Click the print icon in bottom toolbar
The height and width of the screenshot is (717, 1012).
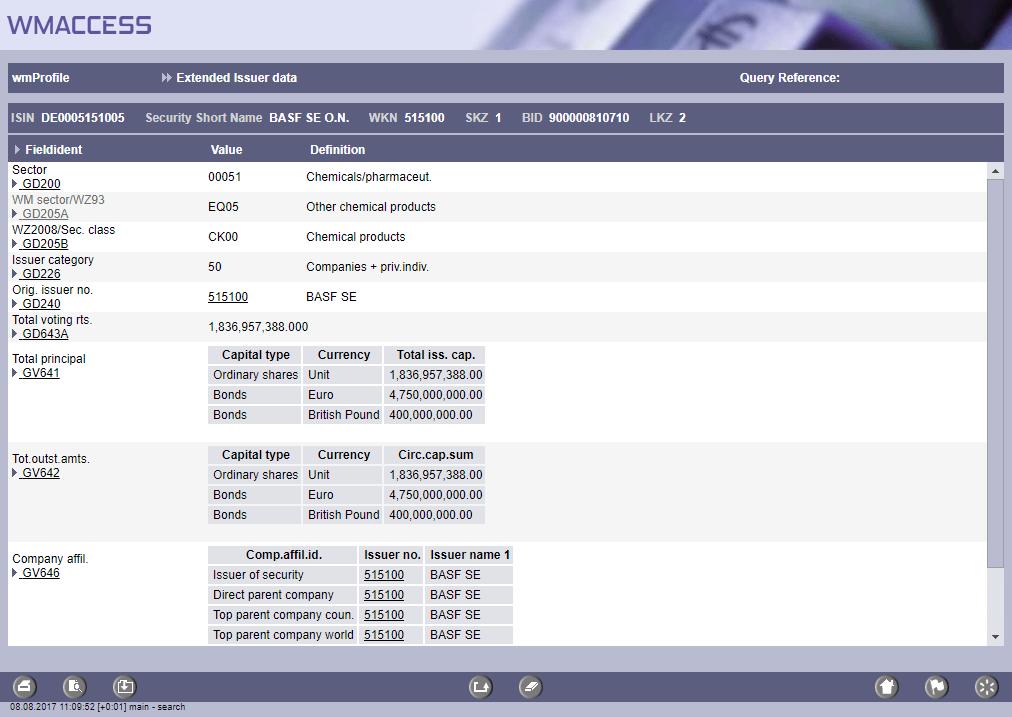click(x=25, y=687)
